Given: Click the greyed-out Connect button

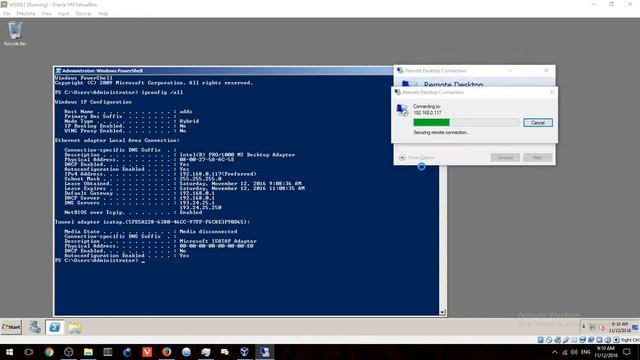Looking at the screenshot, I should click(x=504, y=158).
